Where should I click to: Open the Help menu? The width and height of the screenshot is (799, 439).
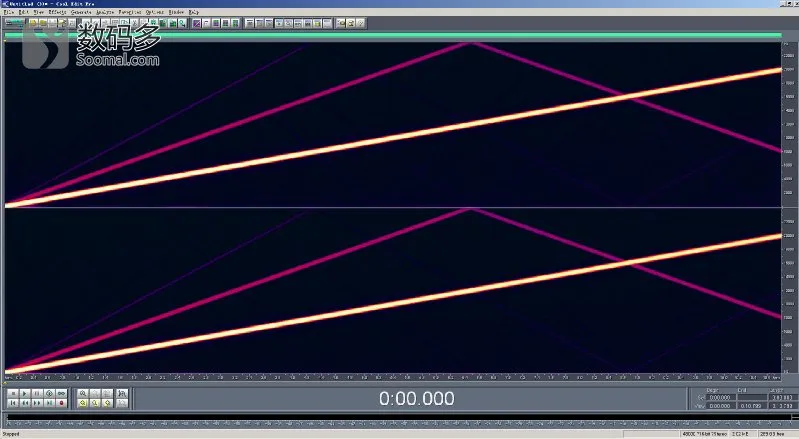click(x=194, y=12)
